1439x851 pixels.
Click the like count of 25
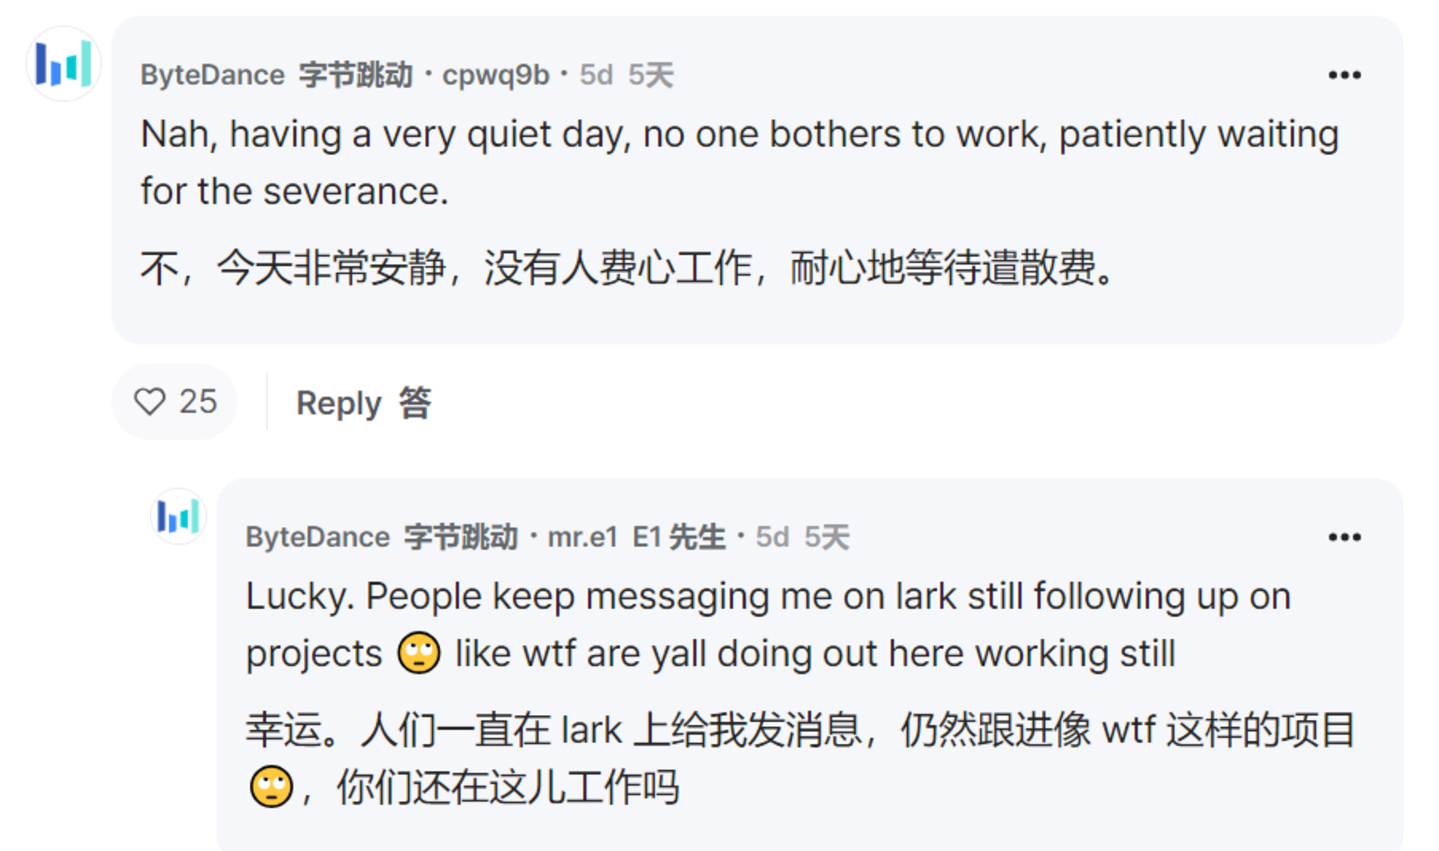click(198, 402)
